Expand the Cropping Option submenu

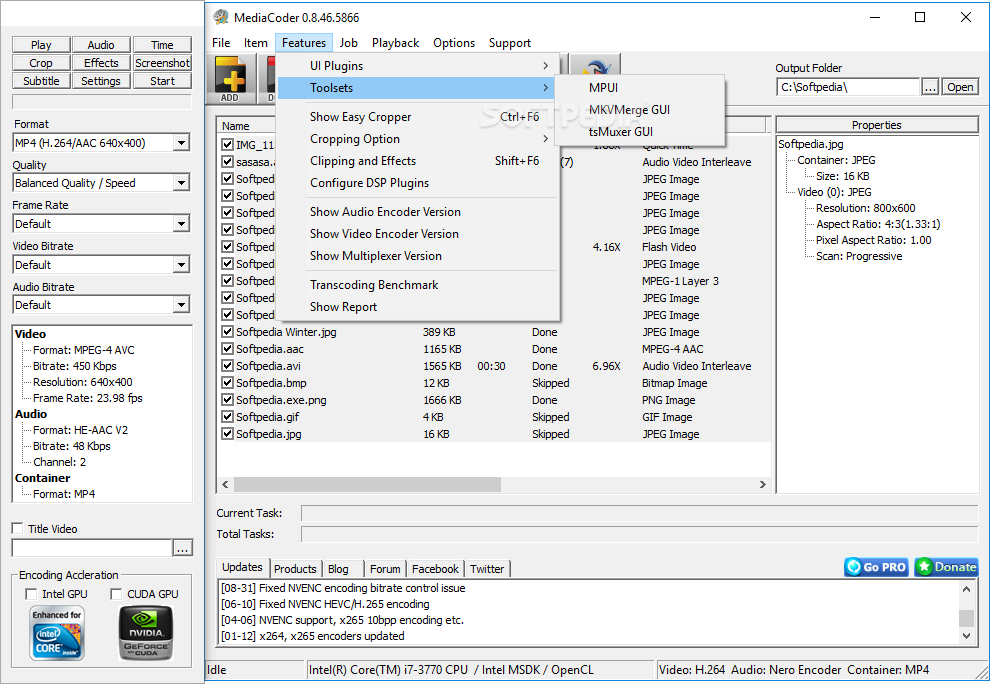418,139
